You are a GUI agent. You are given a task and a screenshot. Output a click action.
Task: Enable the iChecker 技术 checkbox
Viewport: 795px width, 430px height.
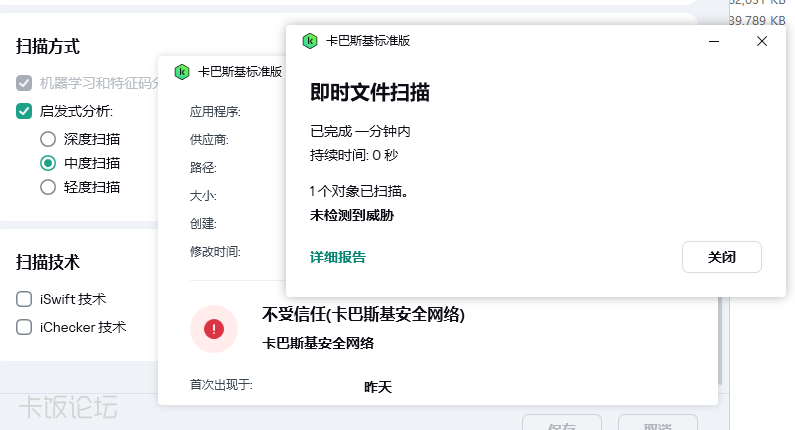click(24, 327)
